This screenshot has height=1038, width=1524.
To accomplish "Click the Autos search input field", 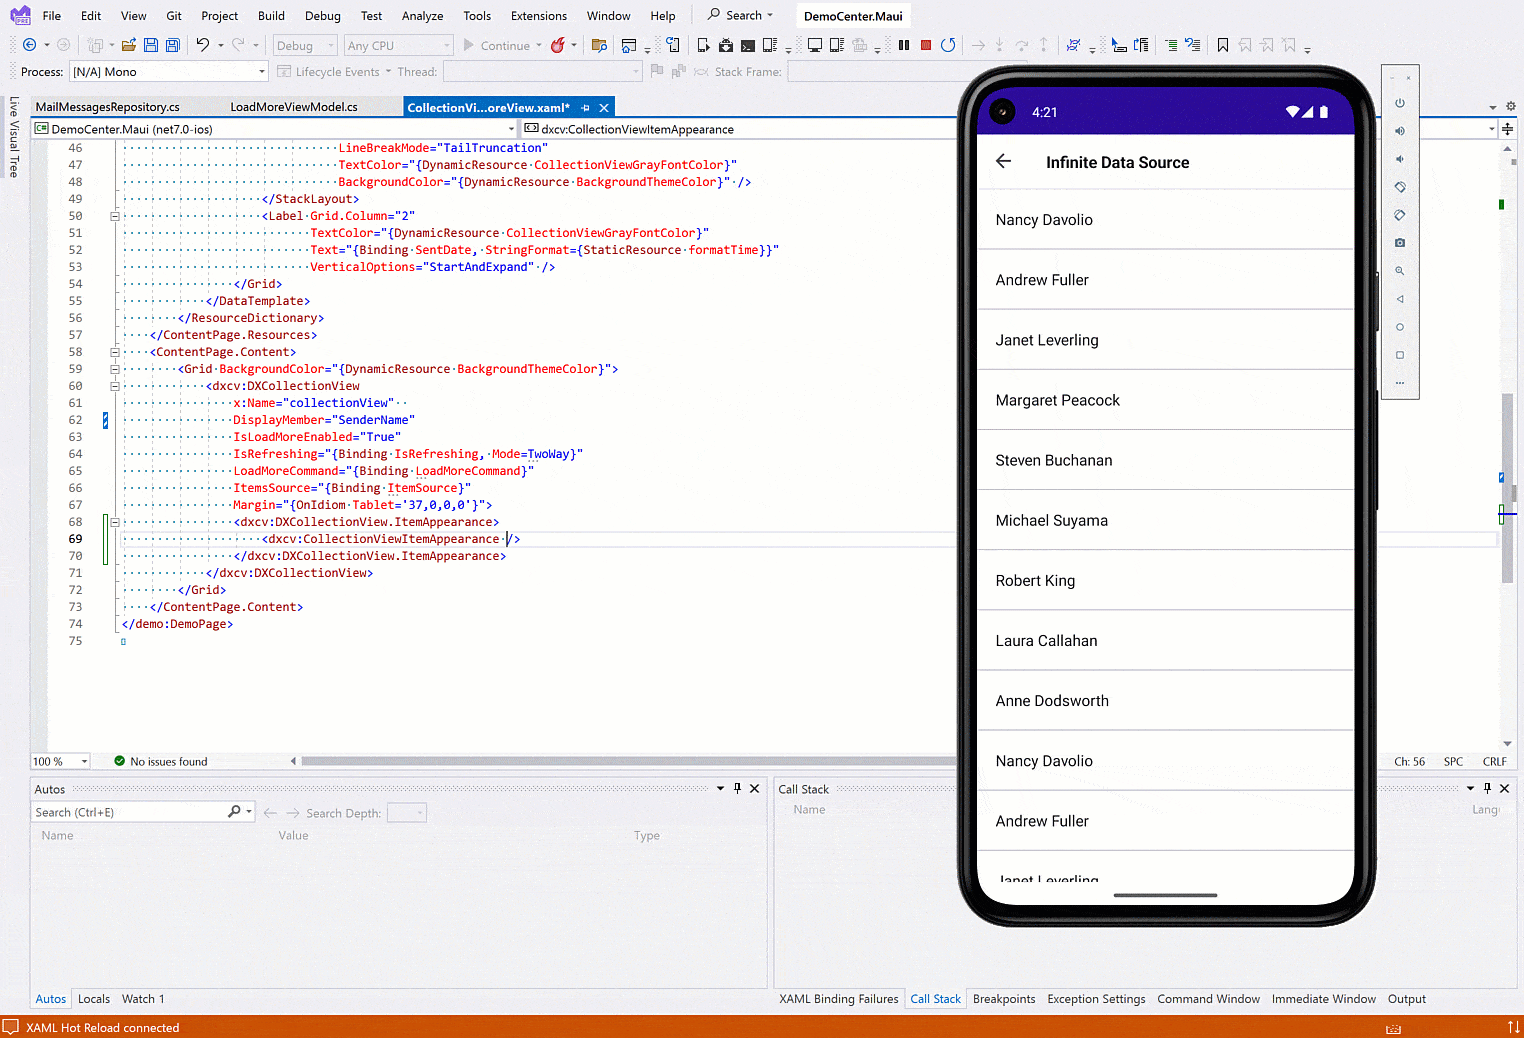I will [x=131, y=812].
